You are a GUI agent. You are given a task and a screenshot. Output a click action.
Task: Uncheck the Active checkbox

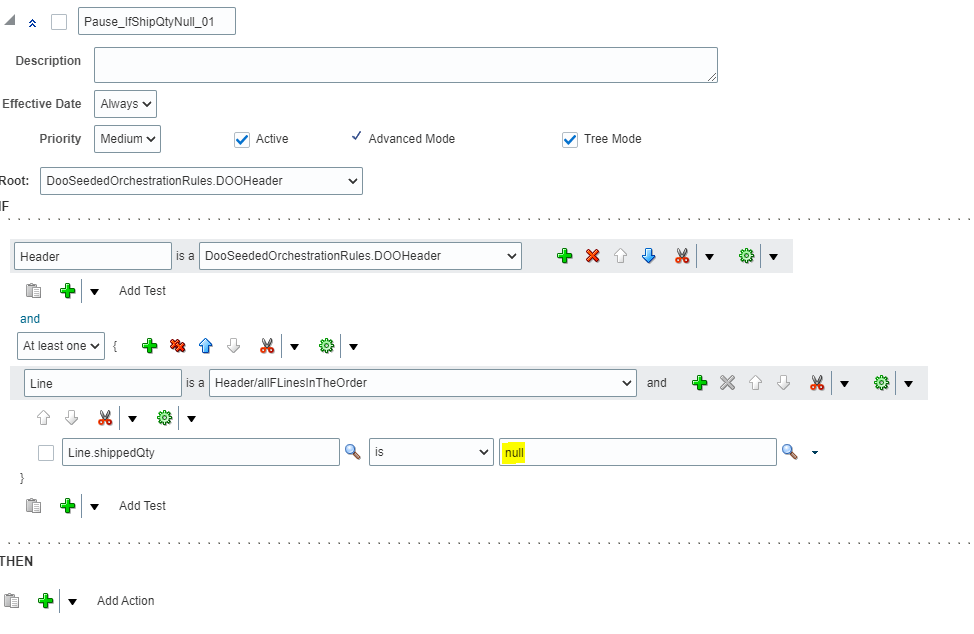(x=242, y=140)
